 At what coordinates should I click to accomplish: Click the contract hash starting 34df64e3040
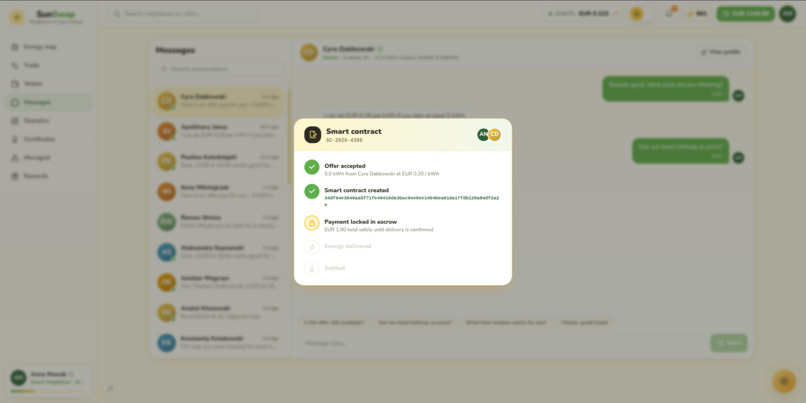[x=412, y=200]
